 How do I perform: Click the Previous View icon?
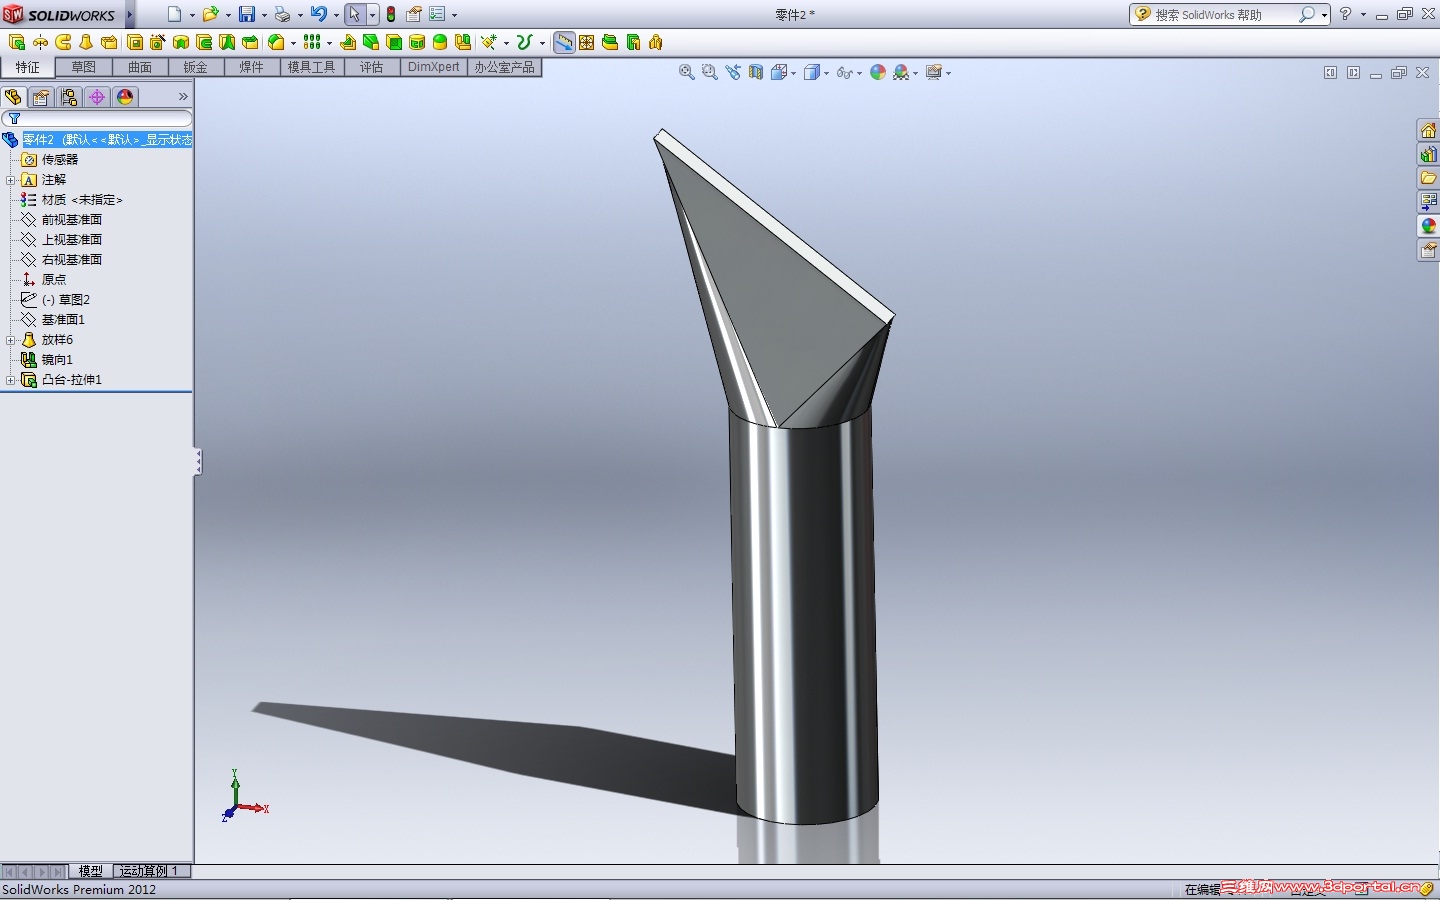coord(733,72)
